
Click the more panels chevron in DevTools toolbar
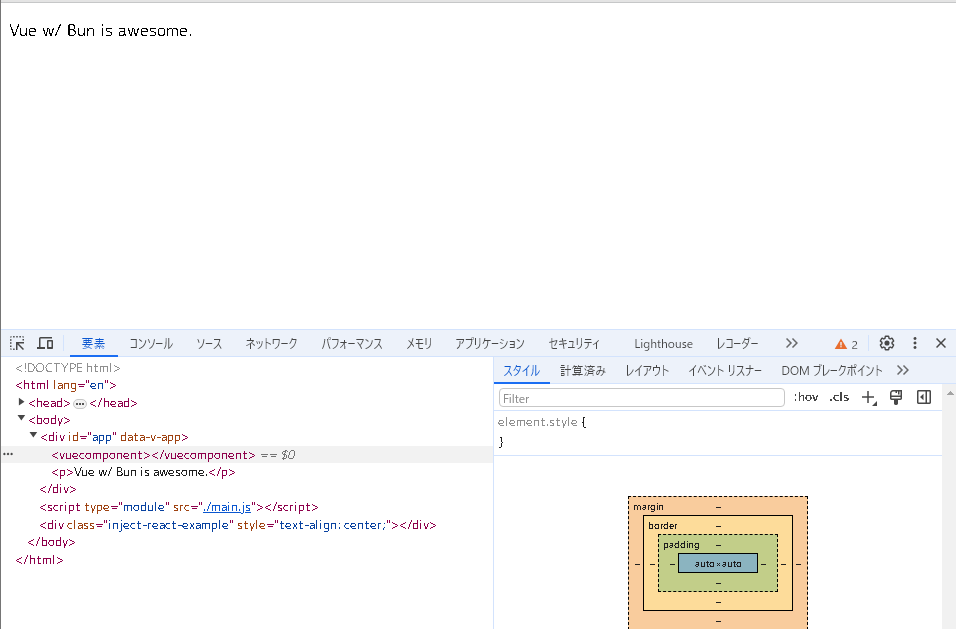pyautogui.click(x=791, y=343)
